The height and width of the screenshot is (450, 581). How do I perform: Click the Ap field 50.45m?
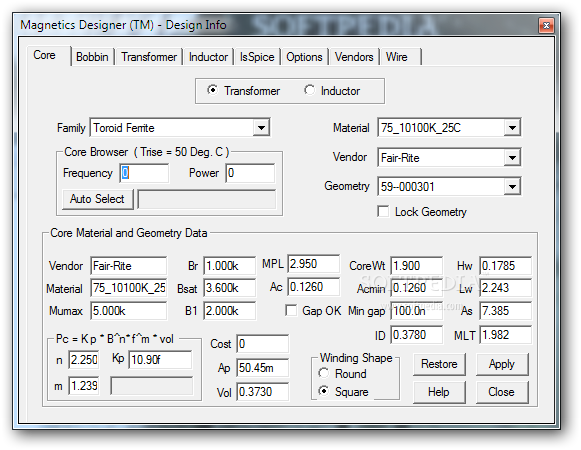point(262,368)
